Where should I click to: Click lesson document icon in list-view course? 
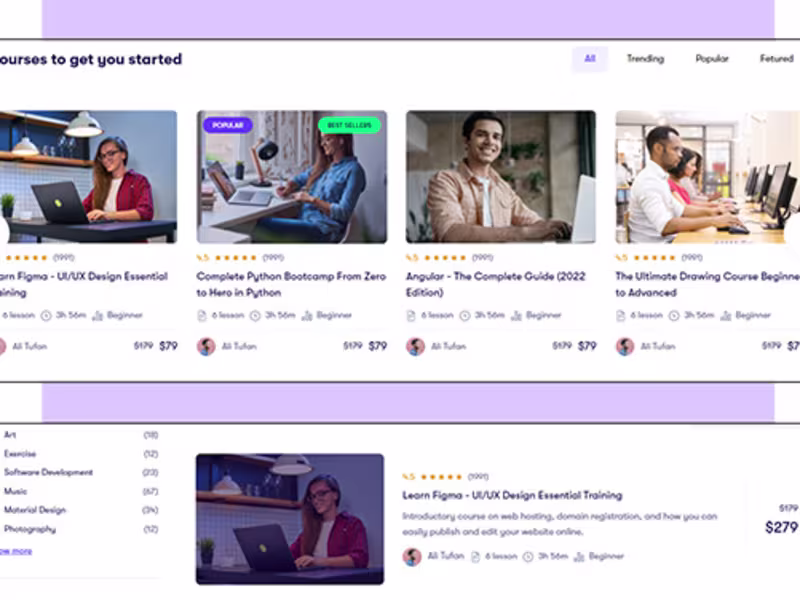[476, 557]
